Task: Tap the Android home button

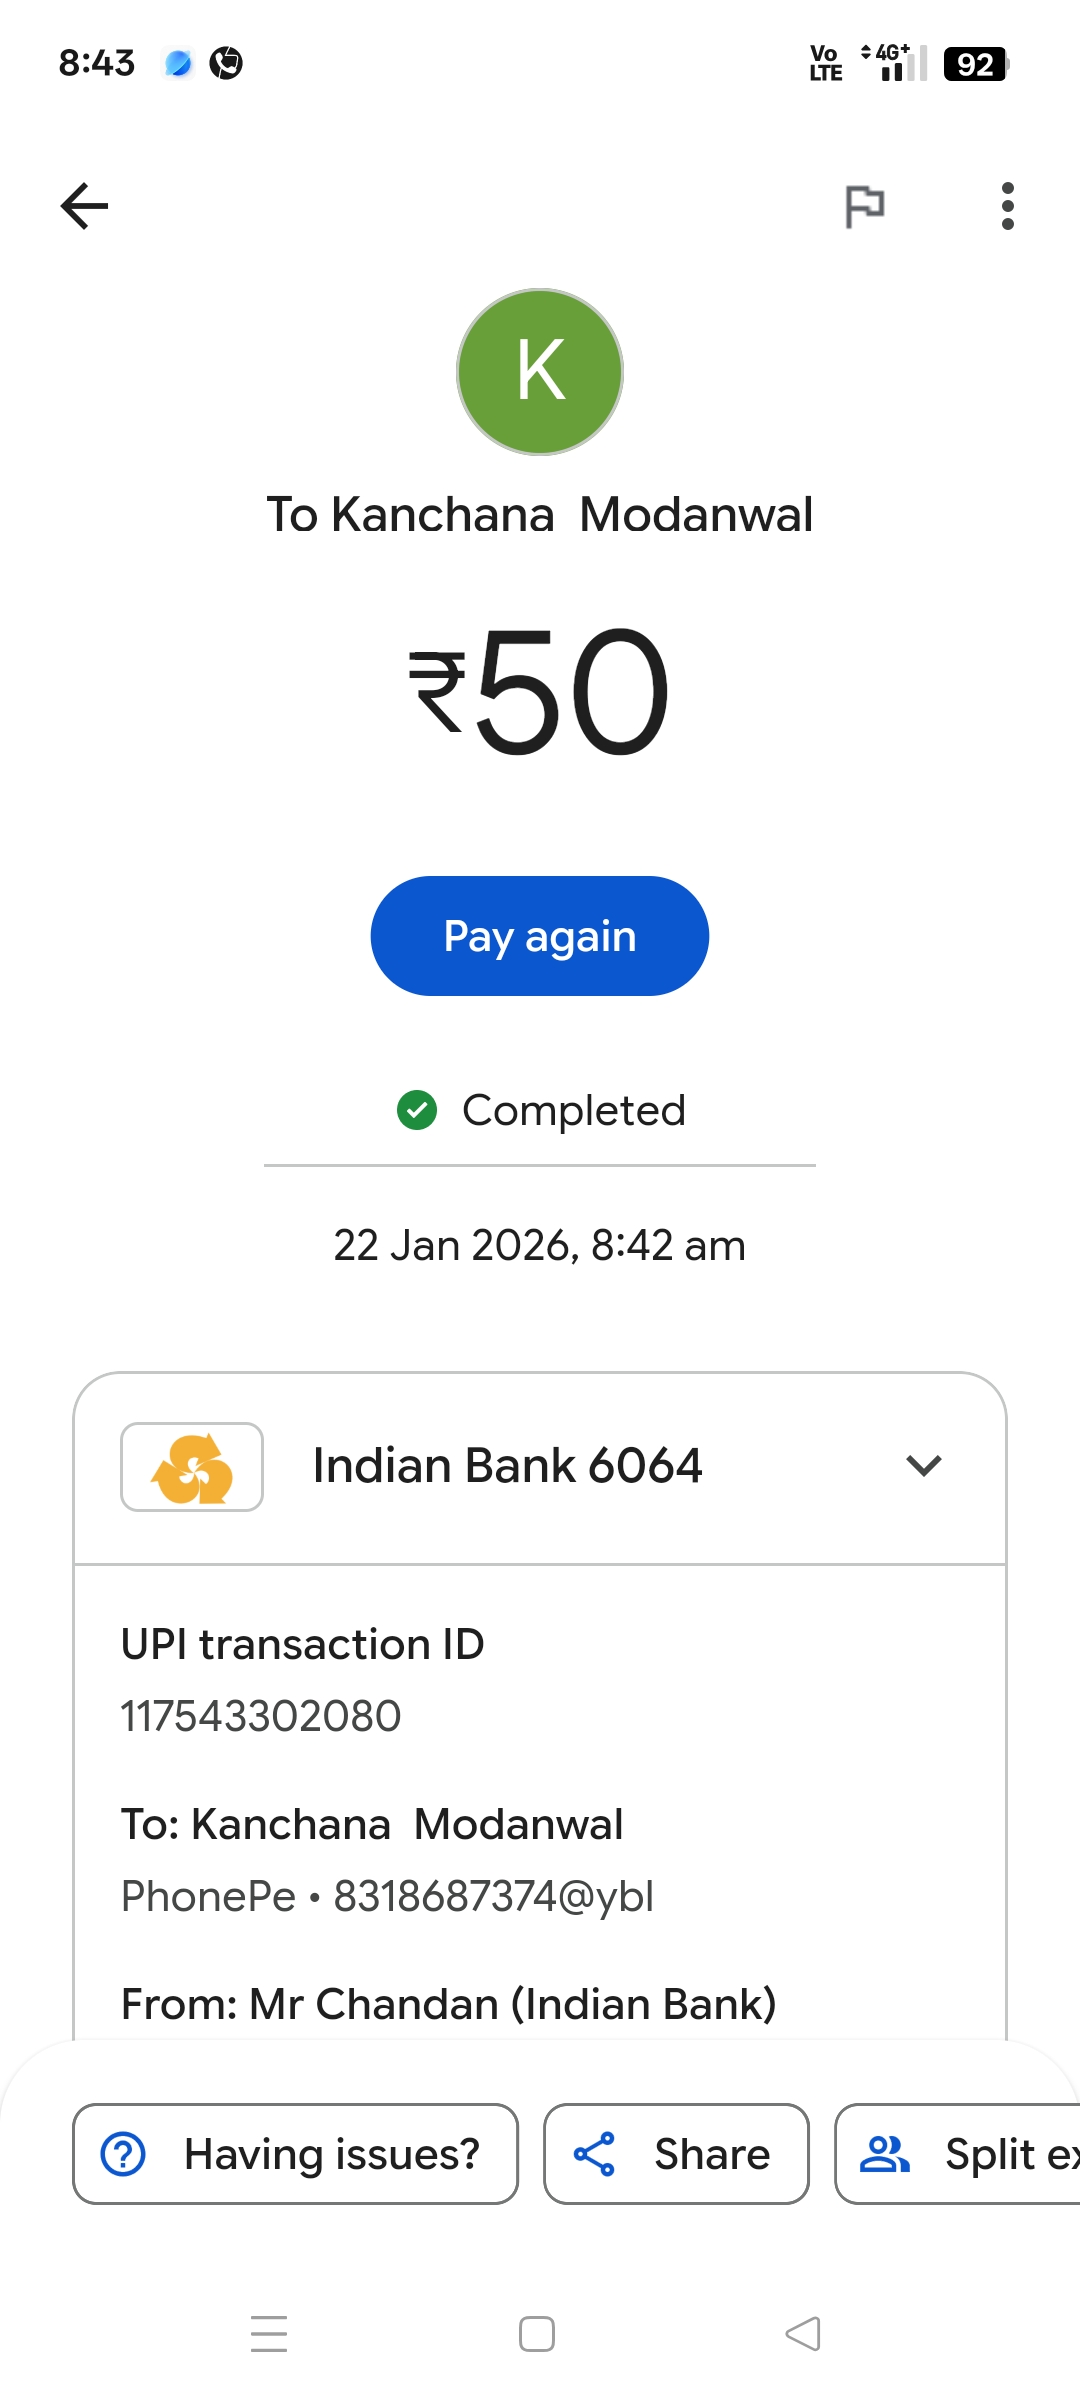Action: click(537, 2334)
